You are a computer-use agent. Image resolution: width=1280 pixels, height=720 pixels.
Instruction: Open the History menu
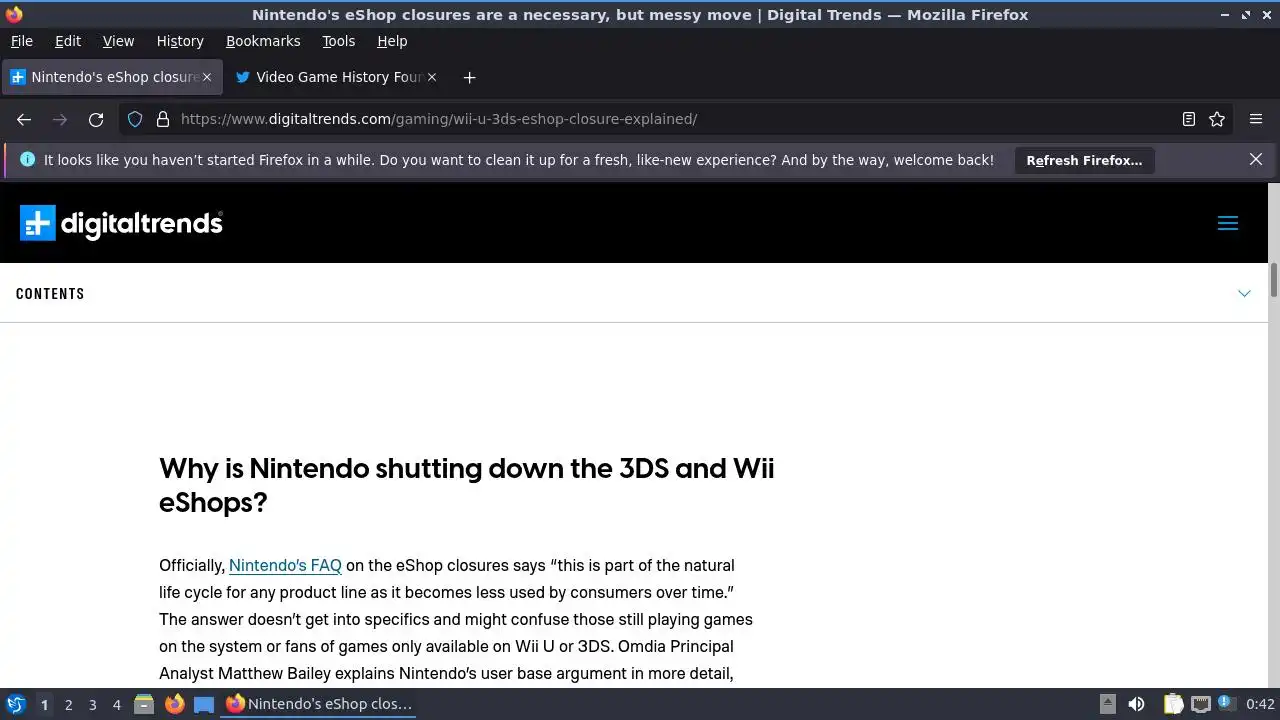(180, 41)
